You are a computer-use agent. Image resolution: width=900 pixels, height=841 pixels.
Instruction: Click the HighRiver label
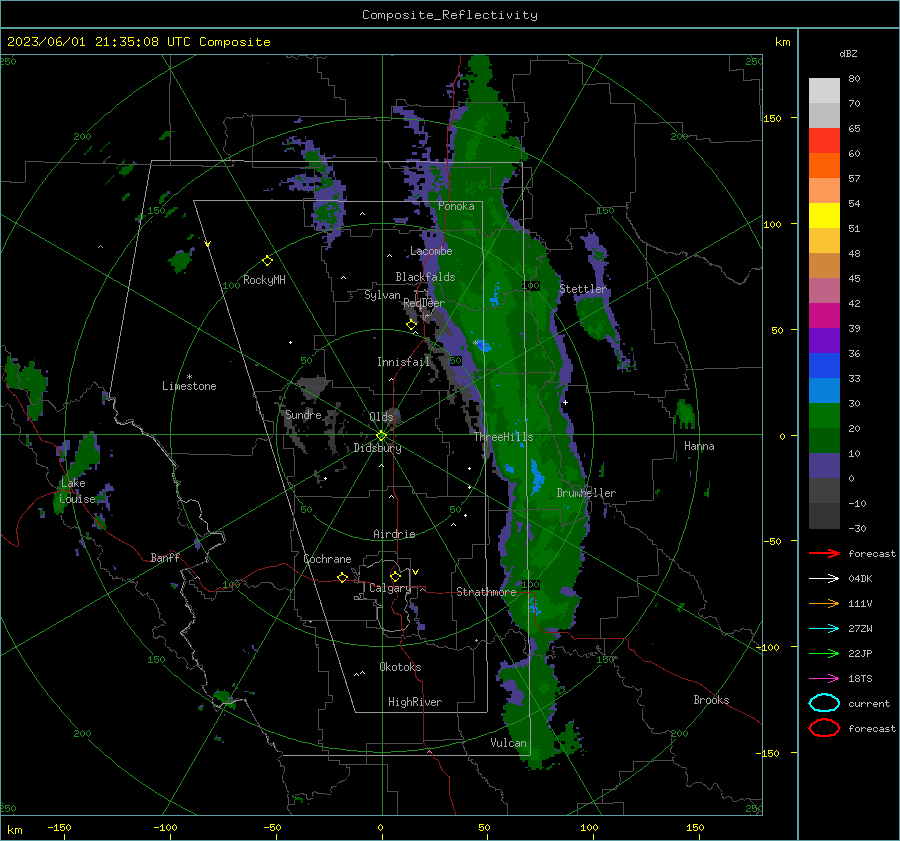(415, 702)
